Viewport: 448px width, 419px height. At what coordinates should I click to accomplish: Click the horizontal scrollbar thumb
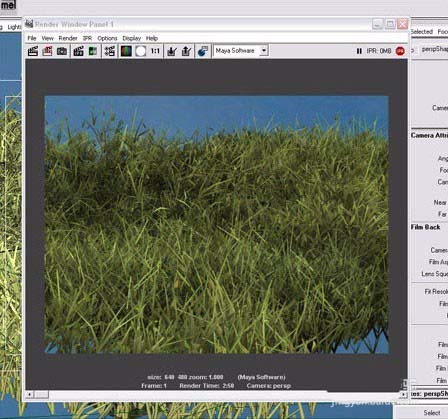click(x=42, y=394)
